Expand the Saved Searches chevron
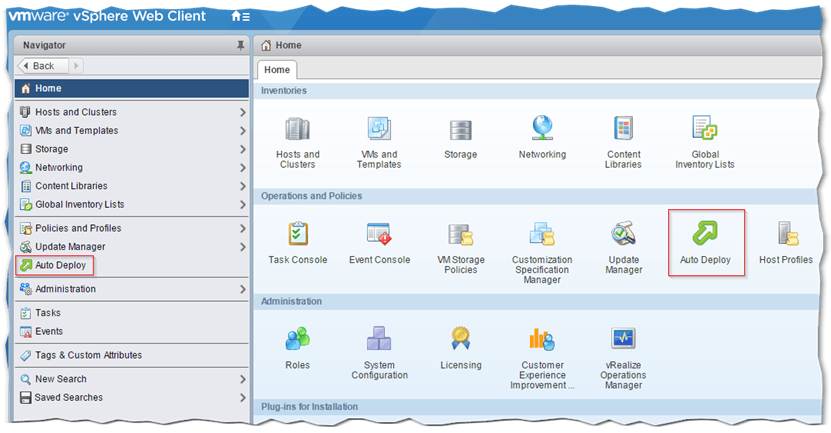The height and width of the screenshot is (433, 831). tap(242, 397)
